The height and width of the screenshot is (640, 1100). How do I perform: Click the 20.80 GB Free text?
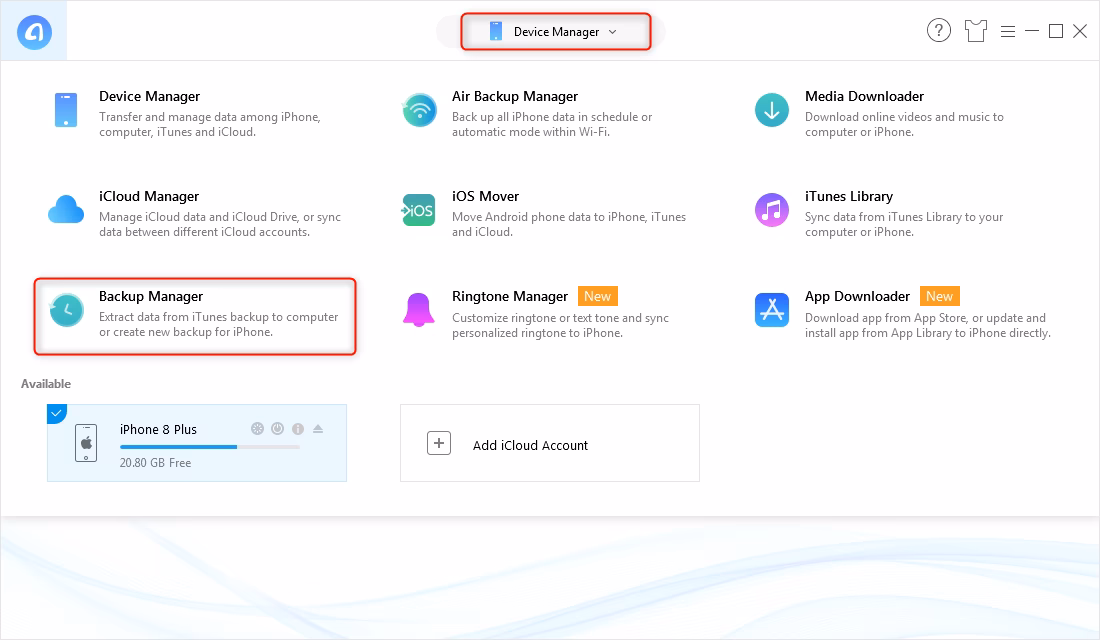coord(155,463)
